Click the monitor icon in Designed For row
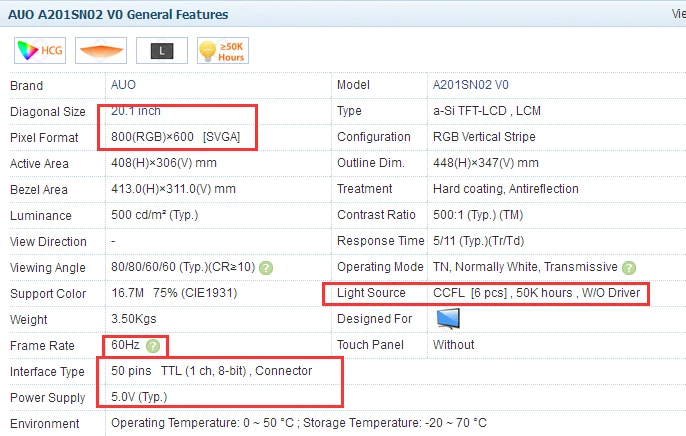The height and width of the screenshot is (436, 686). [x=448, y=318]
